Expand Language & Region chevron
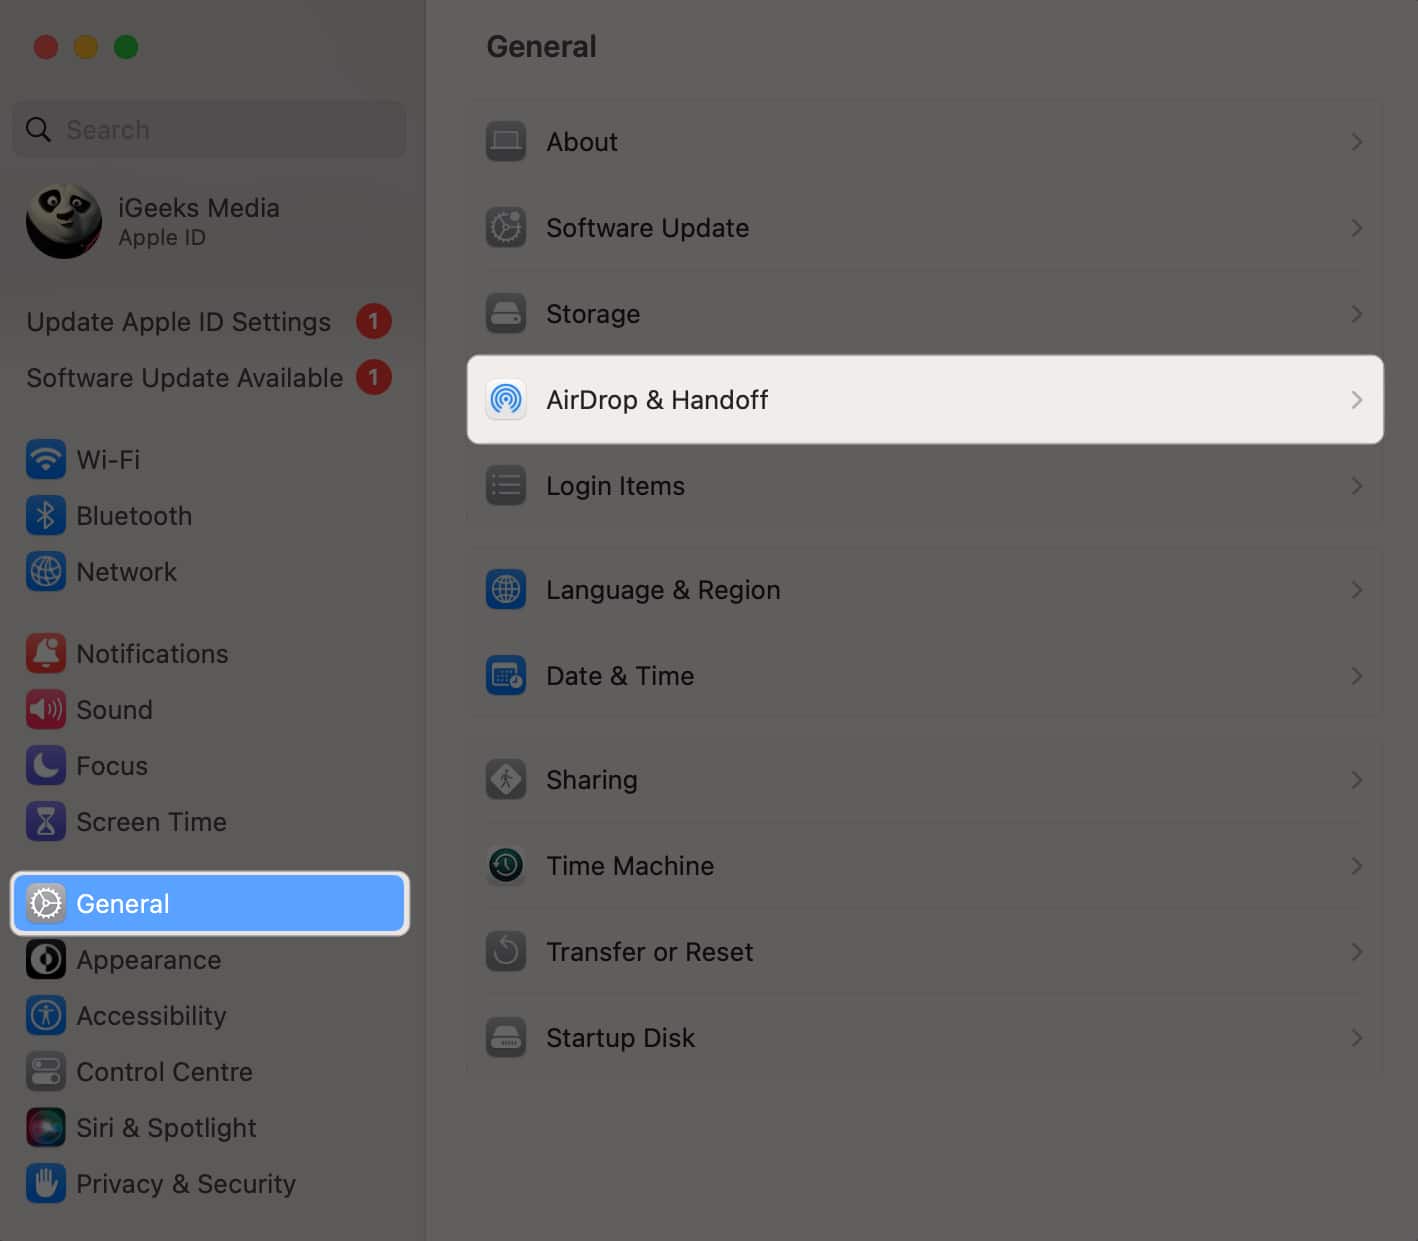This screenshot has width=1418, height=1241. pos(1357,590)
